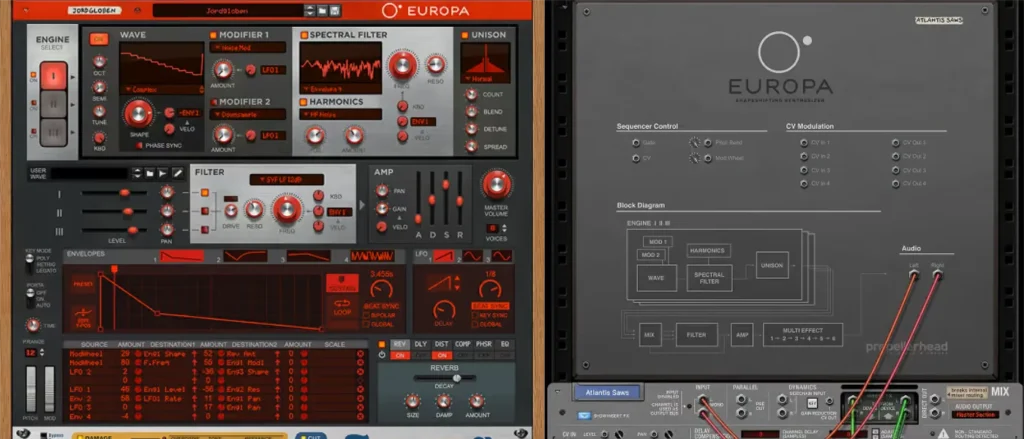Click the Right audio output jack
This screenshot has width=1024, height=439.
(937, 275)
